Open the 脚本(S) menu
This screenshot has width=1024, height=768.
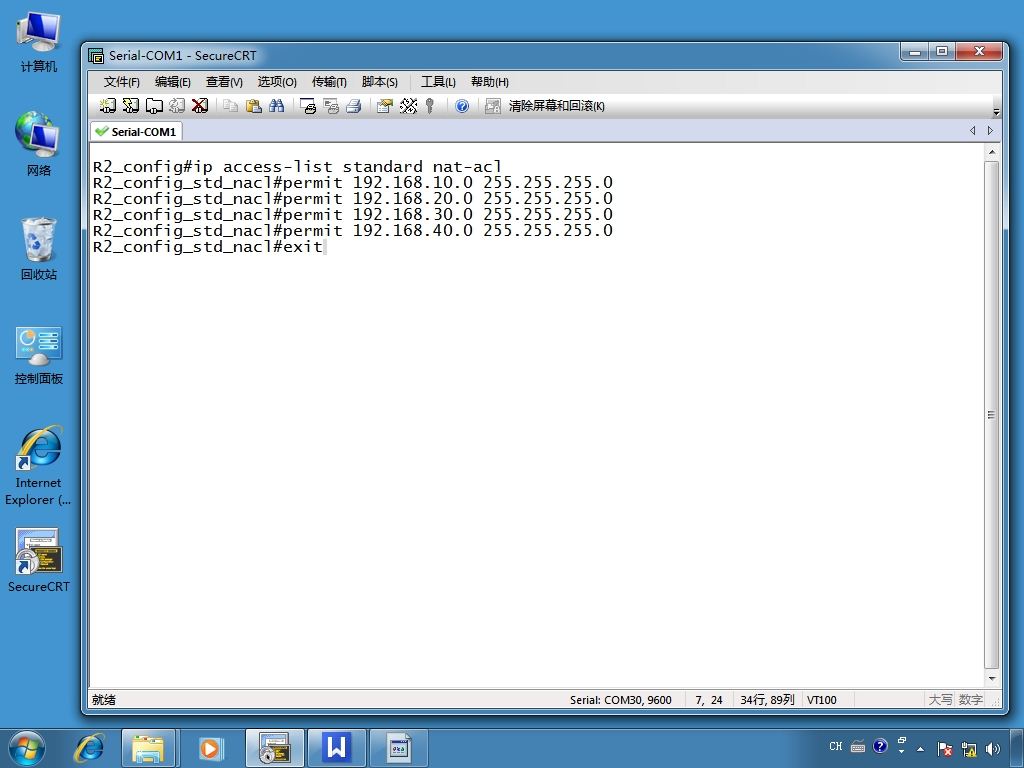379,82
